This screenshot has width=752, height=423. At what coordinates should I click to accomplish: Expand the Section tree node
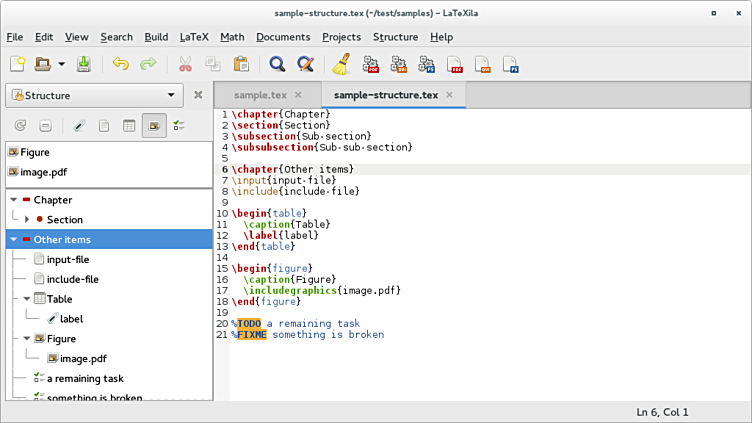tap(27, 219)
